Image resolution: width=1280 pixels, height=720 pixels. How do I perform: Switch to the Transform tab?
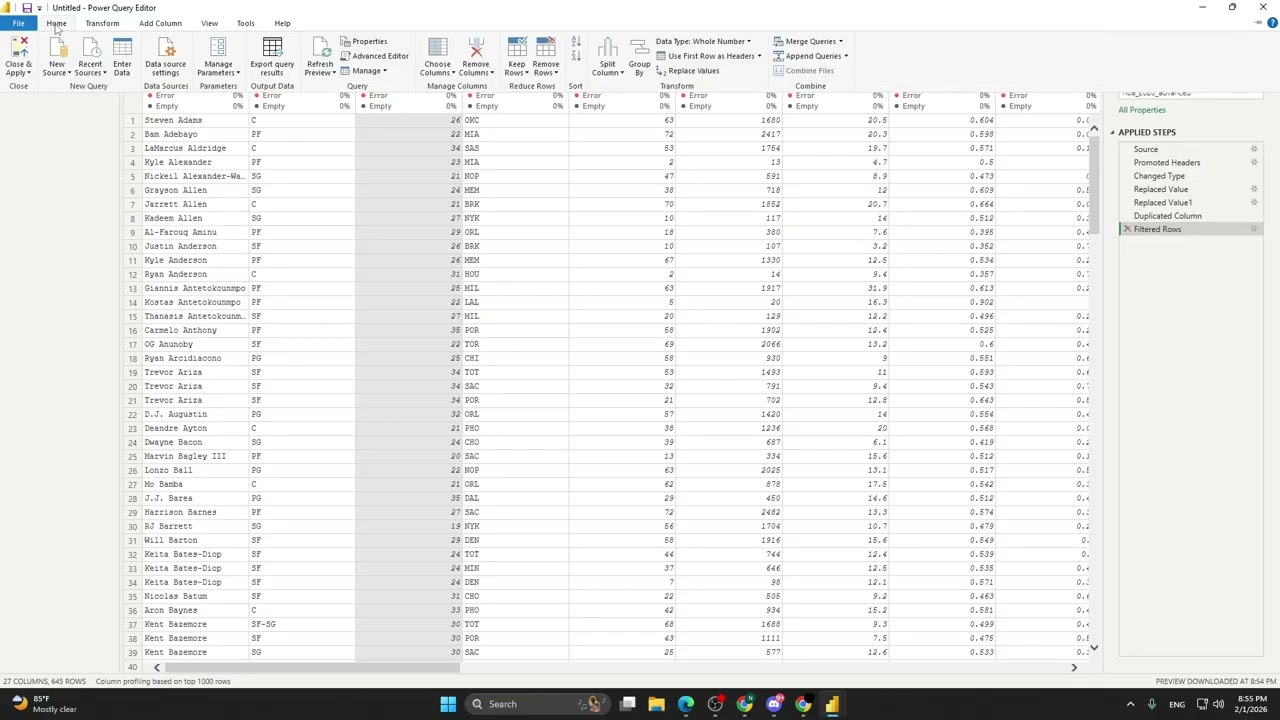(102, 23)
